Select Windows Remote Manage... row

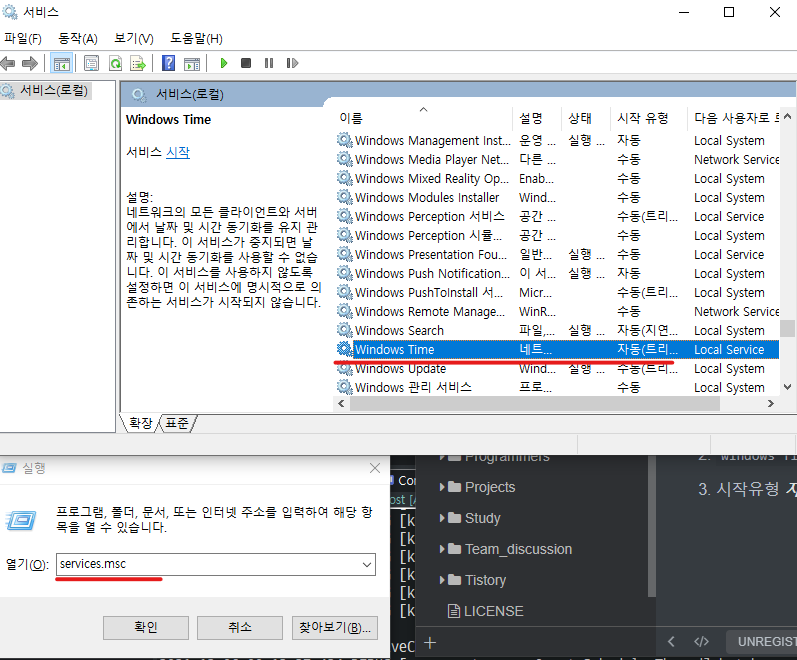tap(558, 311)
